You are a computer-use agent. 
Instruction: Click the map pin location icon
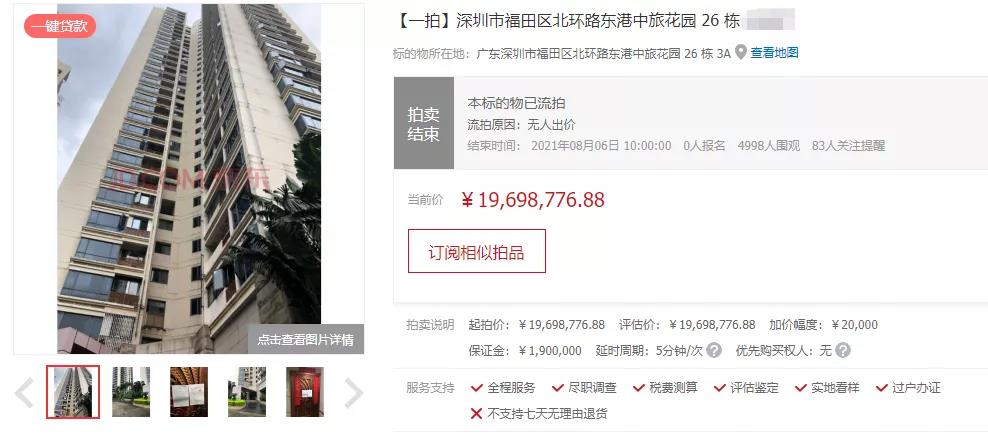point(740,52)
